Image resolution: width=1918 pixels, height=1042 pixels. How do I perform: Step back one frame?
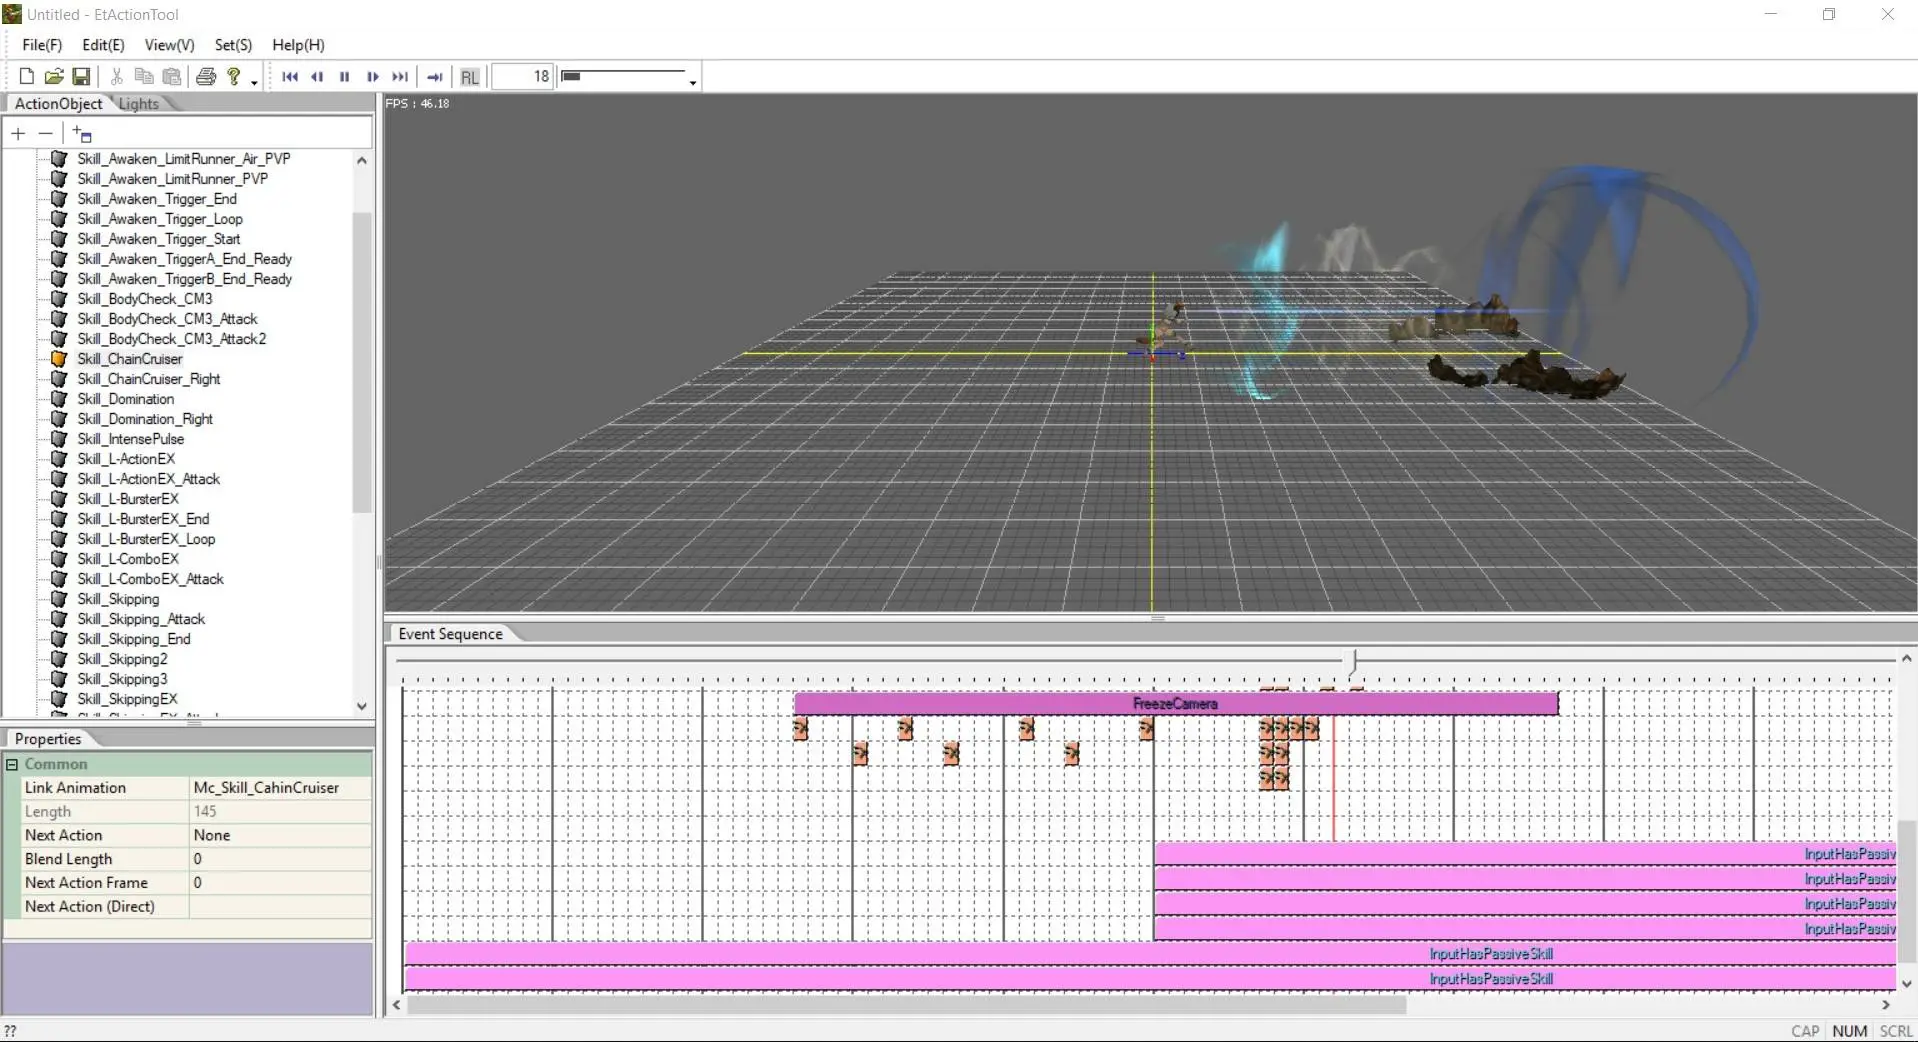[x=317, y=76]
